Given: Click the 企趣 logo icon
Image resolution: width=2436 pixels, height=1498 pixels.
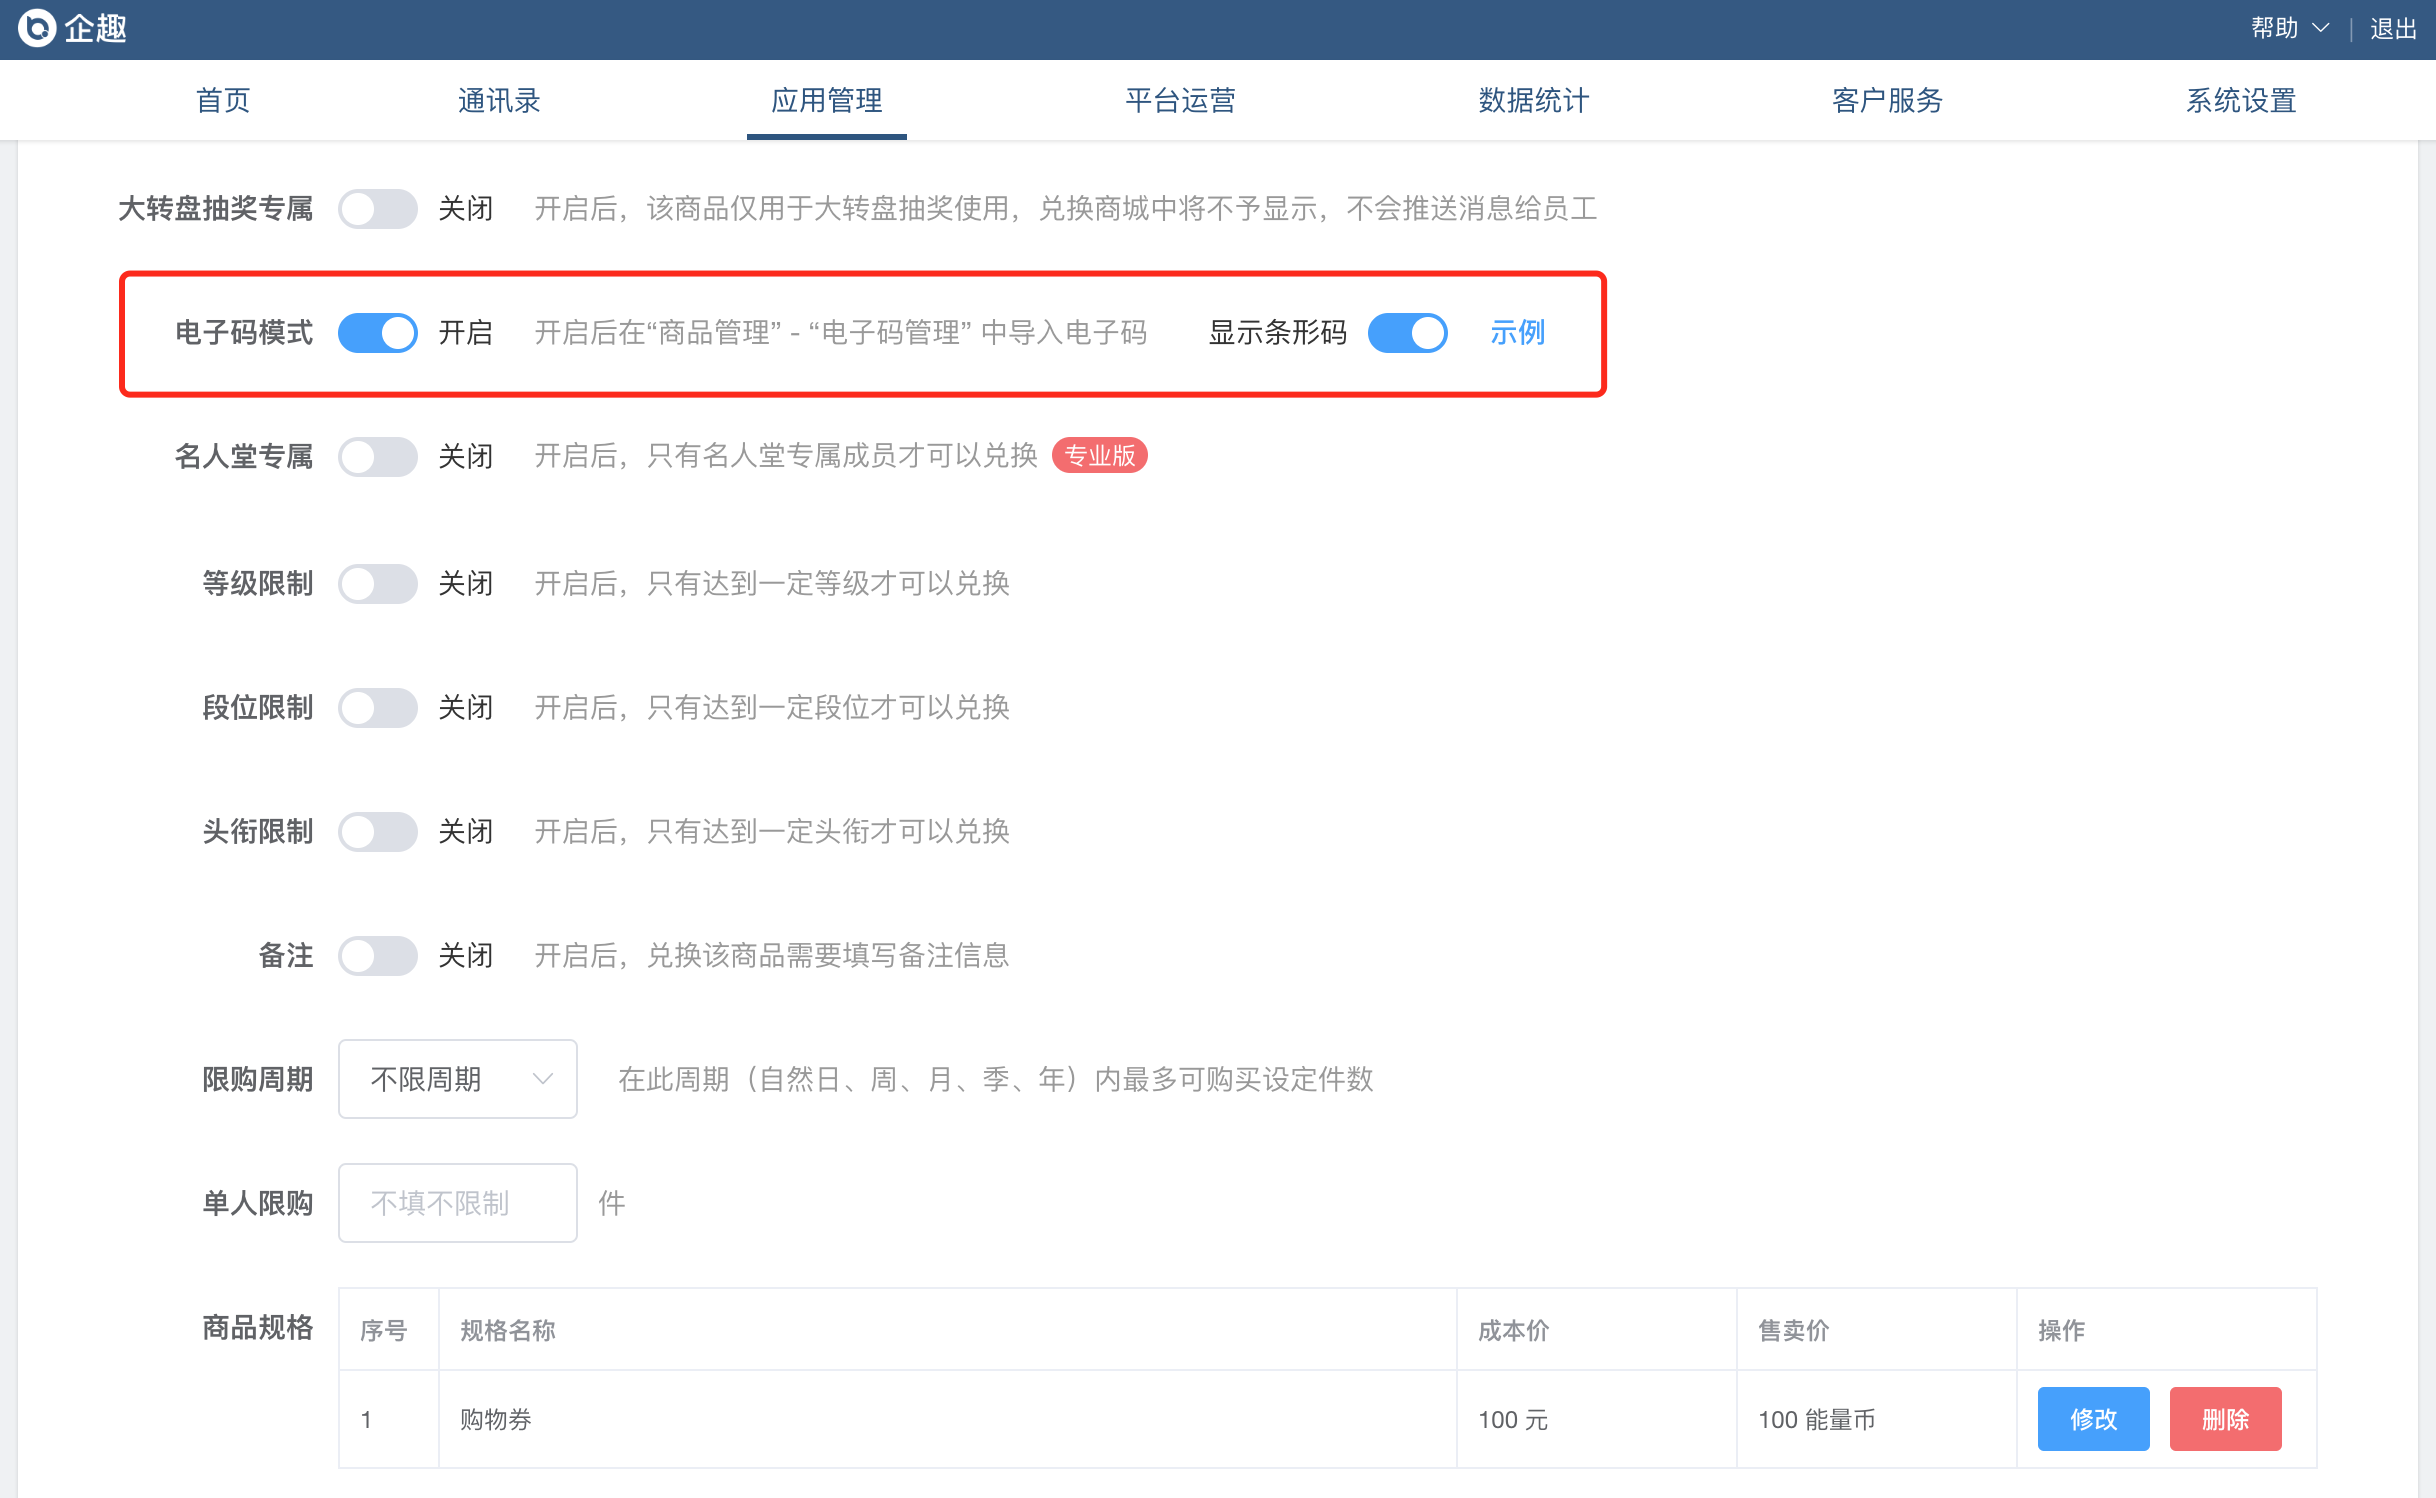Looking at the screenshot, I should coord(37,28).
